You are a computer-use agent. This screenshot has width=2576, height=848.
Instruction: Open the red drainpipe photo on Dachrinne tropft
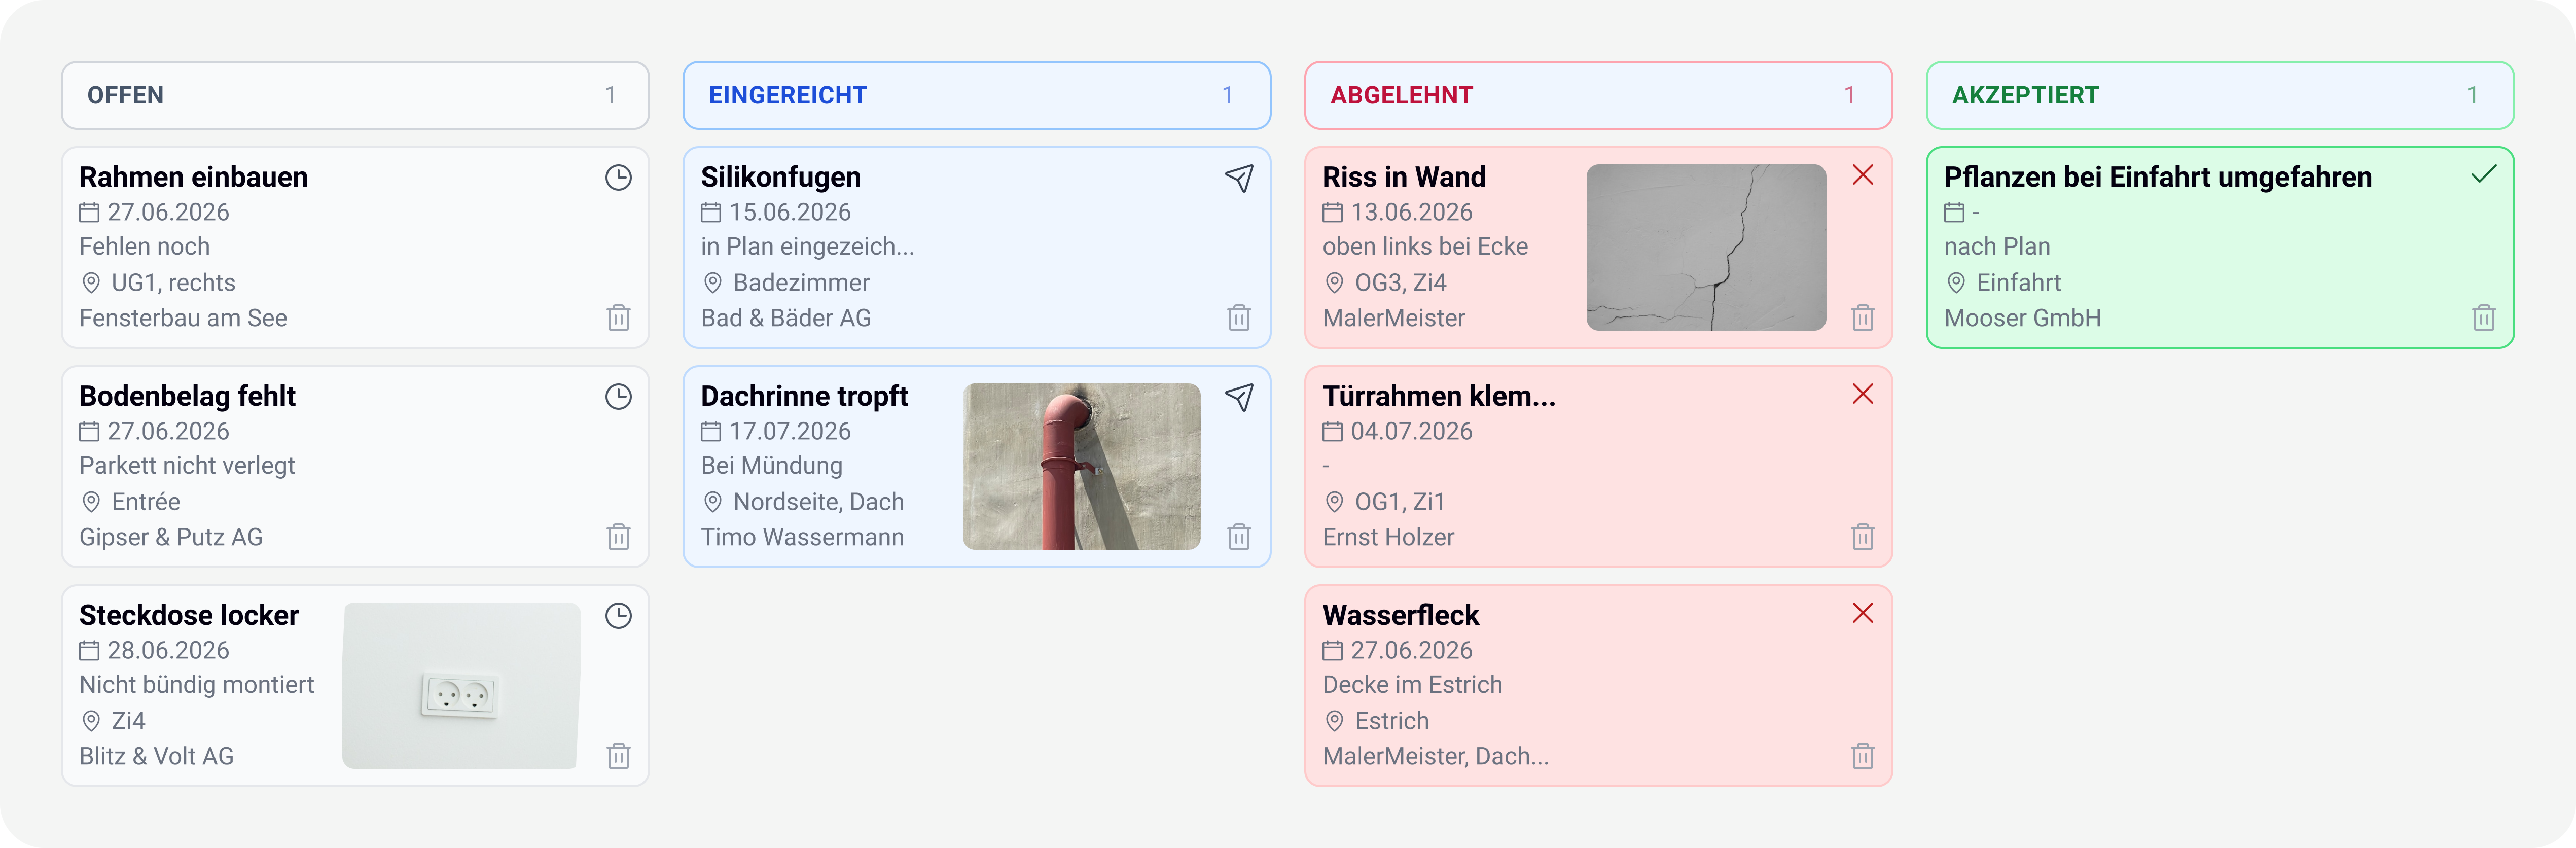click(1081, 466)
